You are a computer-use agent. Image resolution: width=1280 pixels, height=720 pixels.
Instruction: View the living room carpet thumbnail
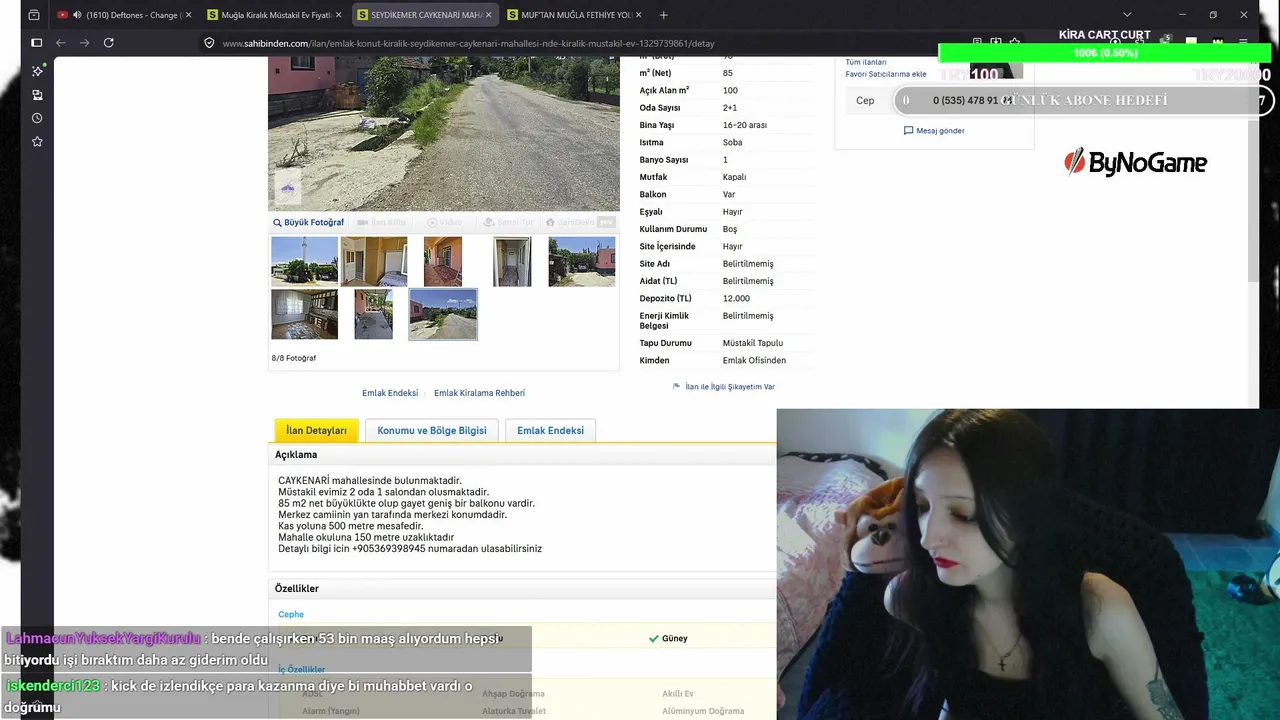coord(305,314)
